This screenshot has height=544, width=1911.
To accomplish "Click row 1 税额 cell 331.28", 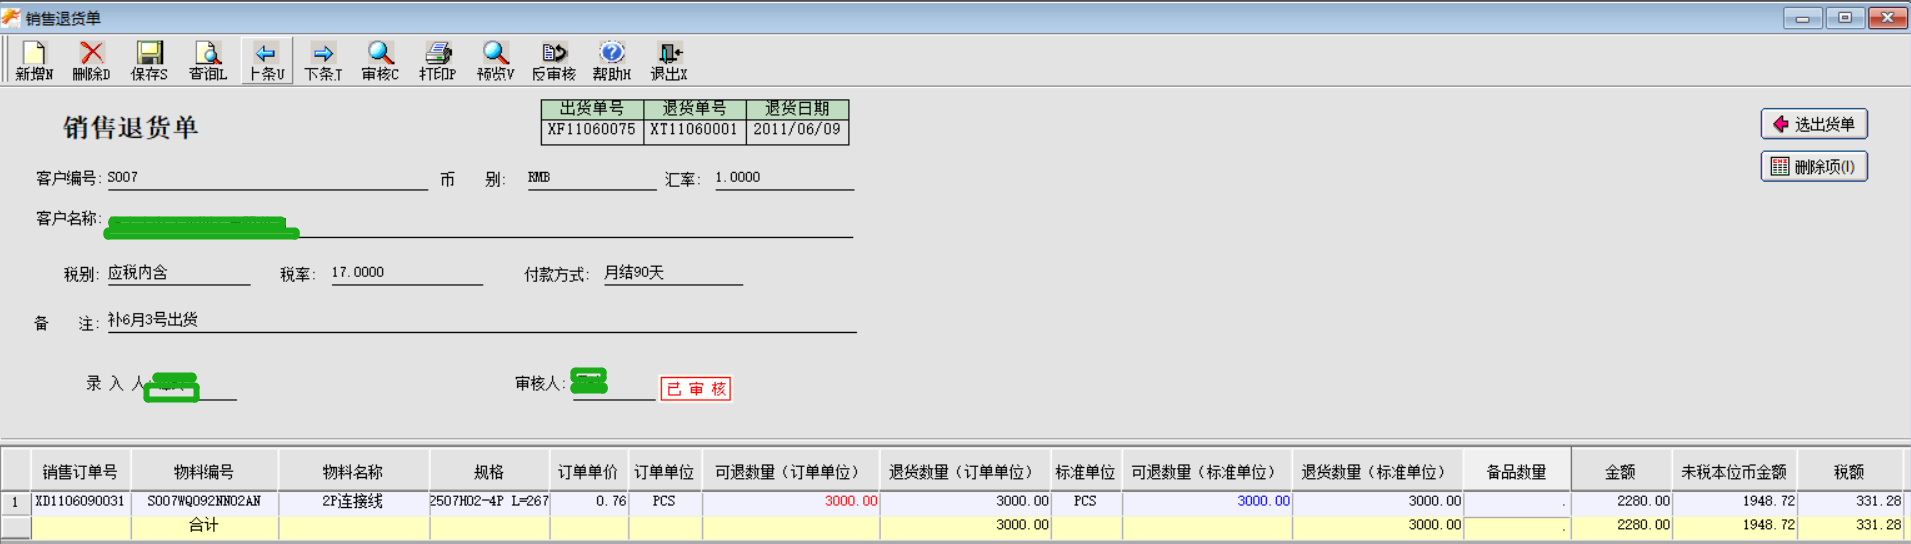I will point(1849,501).
